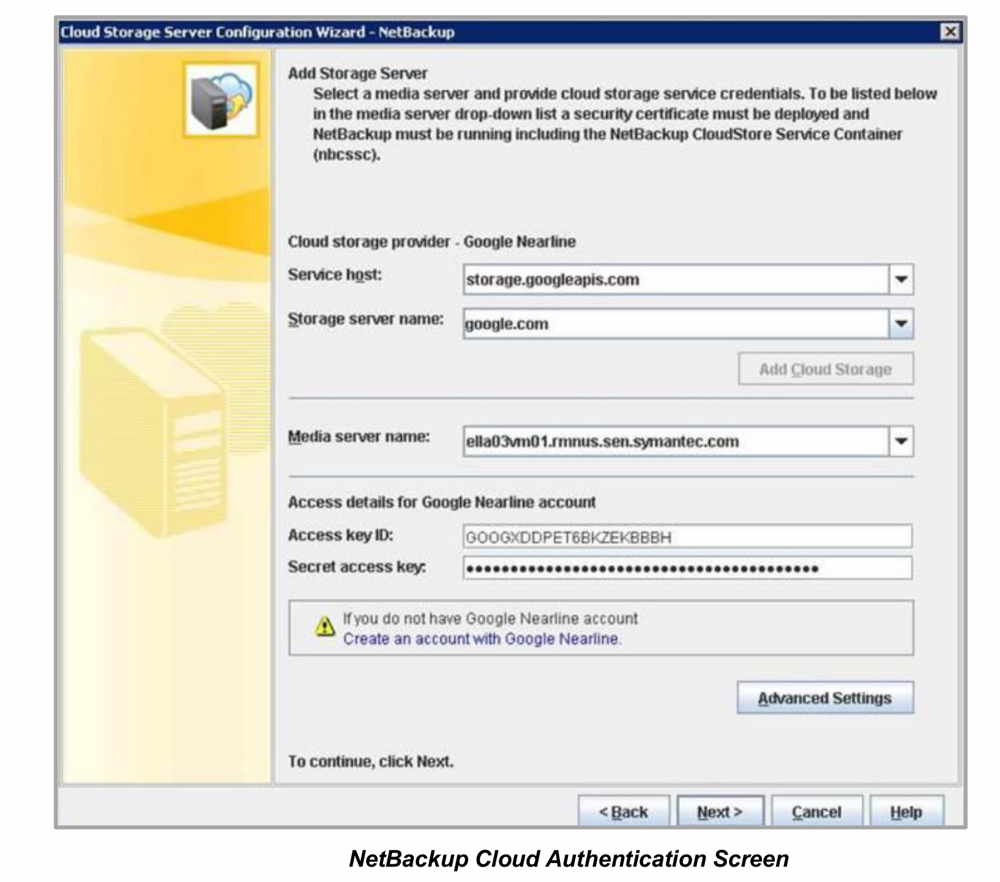Click the yellow warning triangle icon
The height and width of the screenshot is (882, 1000).
[325, 627]
